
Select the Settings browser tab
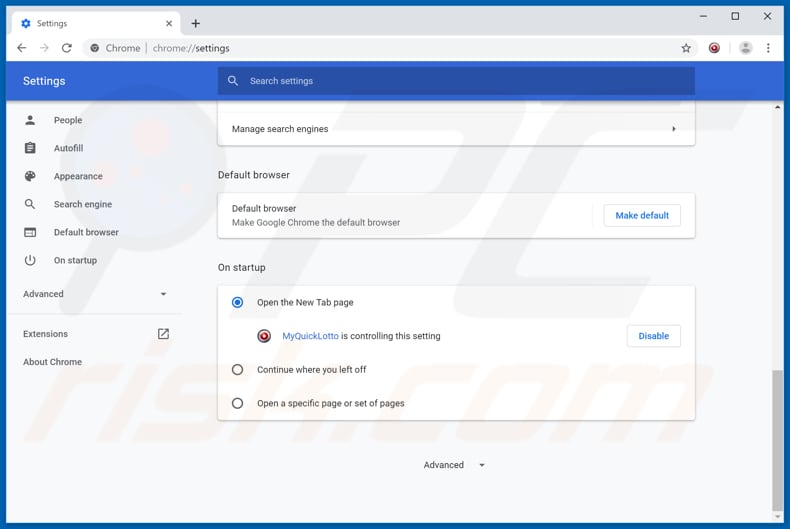pos(96,23)
